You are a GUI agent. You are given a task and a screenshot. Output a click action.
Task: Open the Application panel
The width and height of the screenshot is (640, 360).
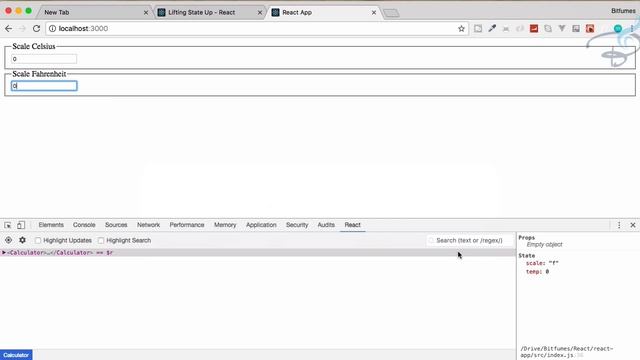261,225
